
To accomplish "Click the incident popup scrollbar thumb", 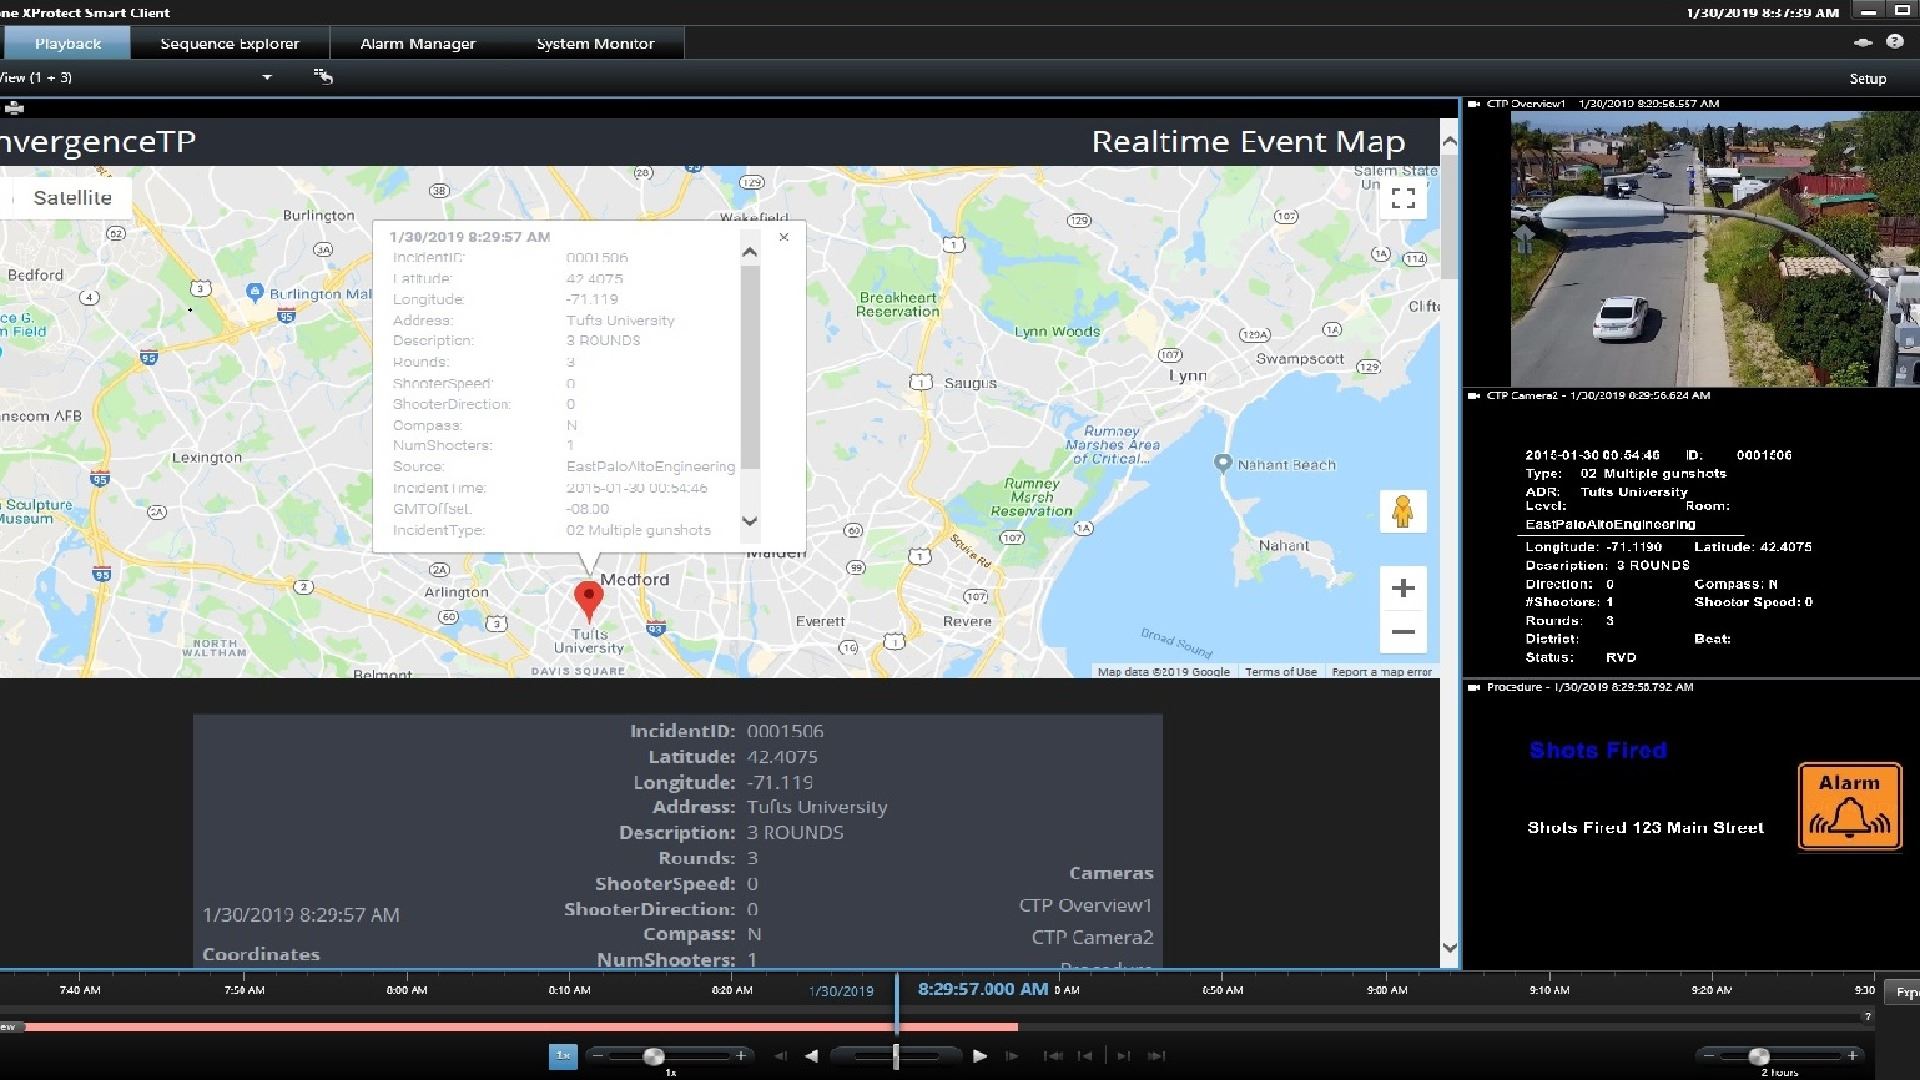I will pyautogui.click(x=750, y=366).
